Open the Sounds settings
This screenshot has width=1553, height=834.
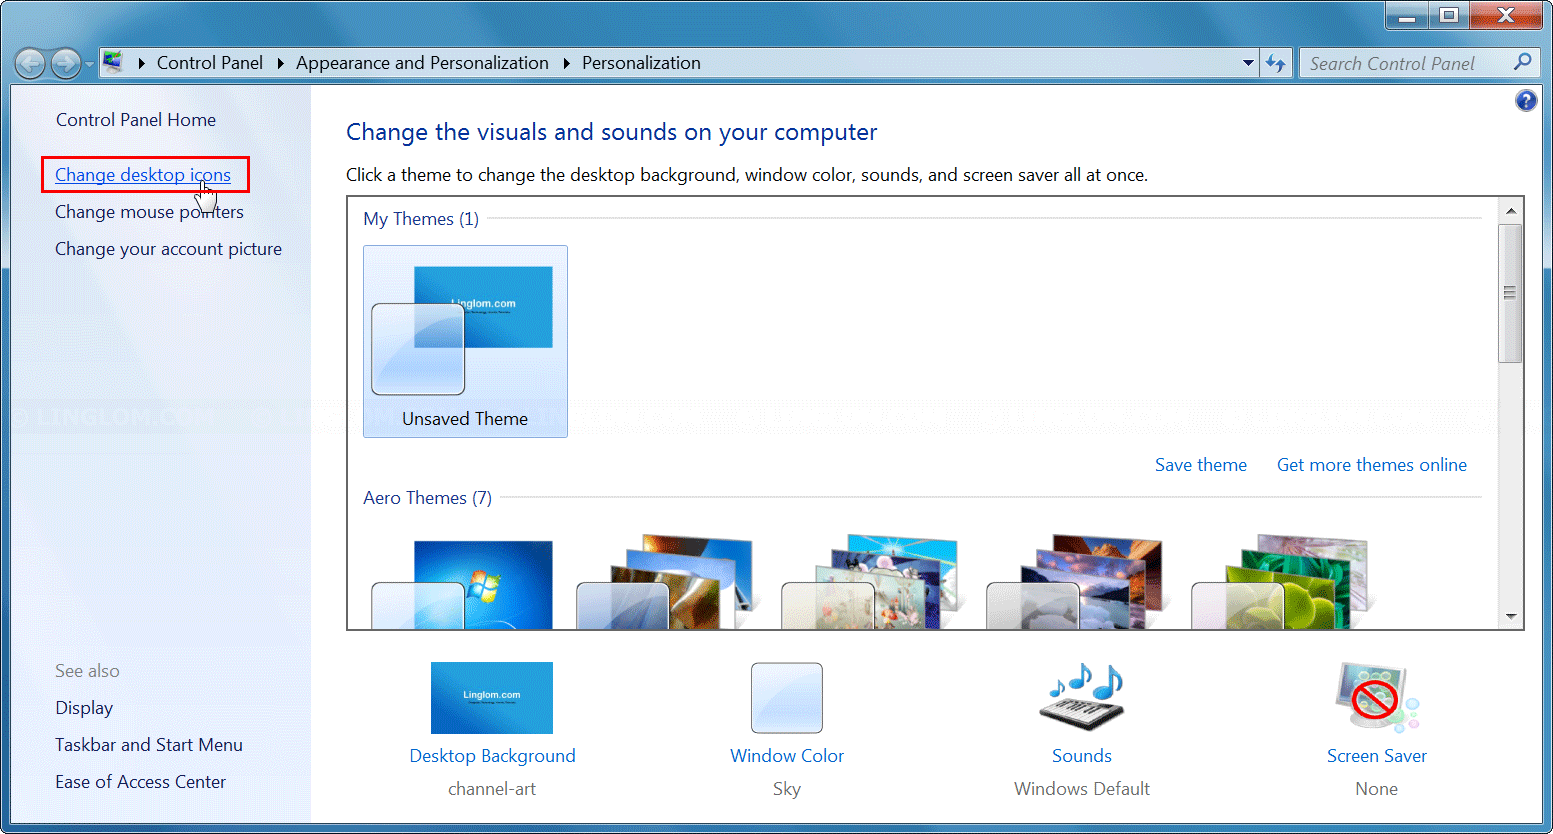(x=1081, y=755)
